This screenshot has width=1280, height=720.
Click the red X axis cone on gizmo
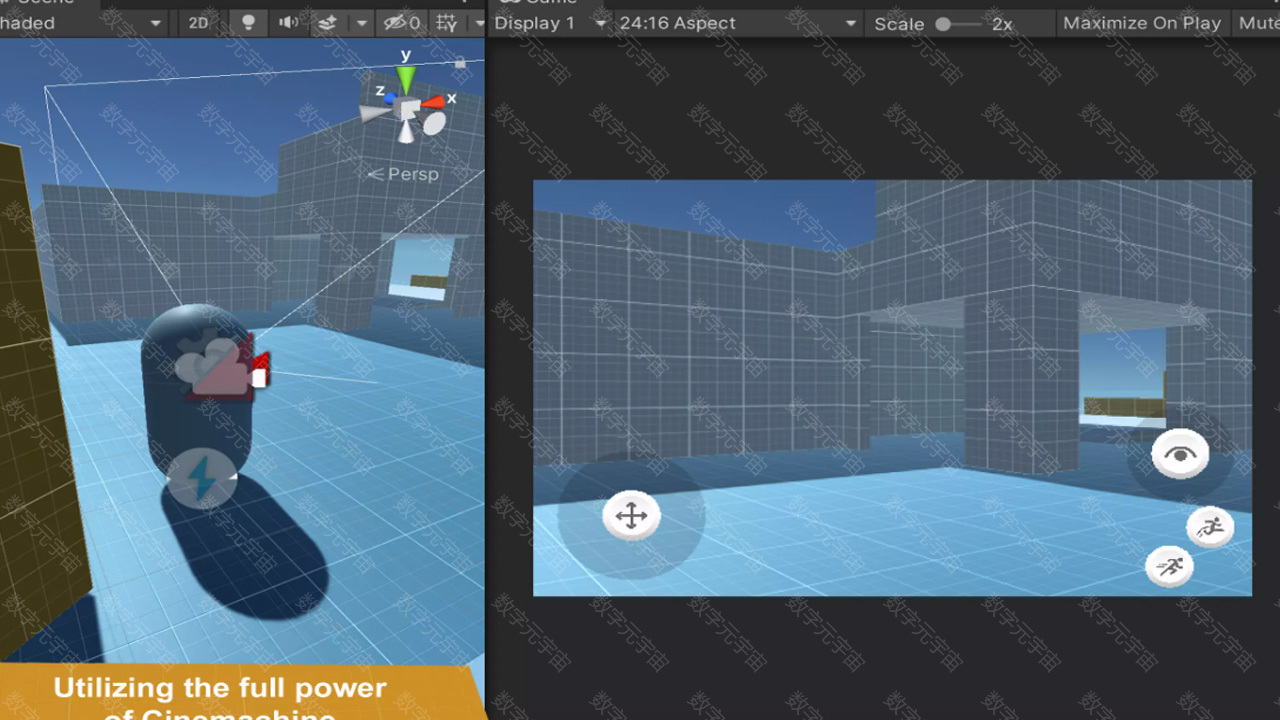(433, 102)
